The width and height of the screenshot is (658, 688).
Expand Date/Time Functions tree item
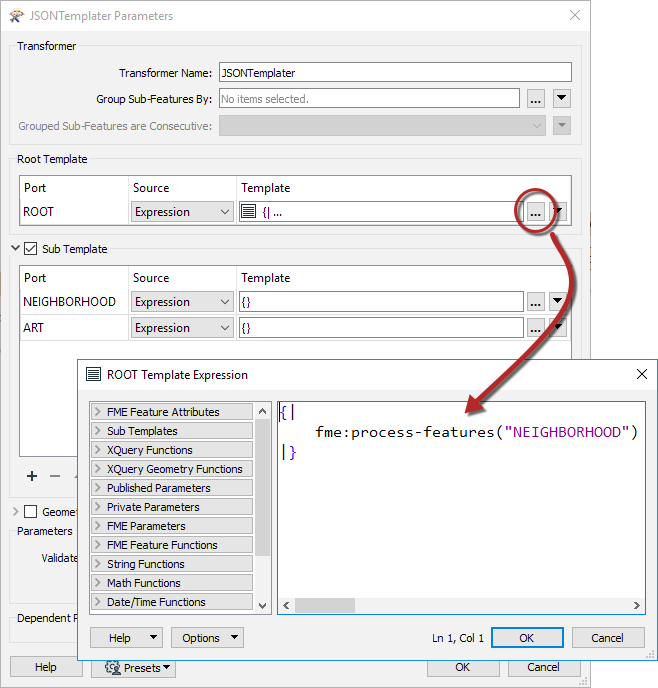click(172, 602)
